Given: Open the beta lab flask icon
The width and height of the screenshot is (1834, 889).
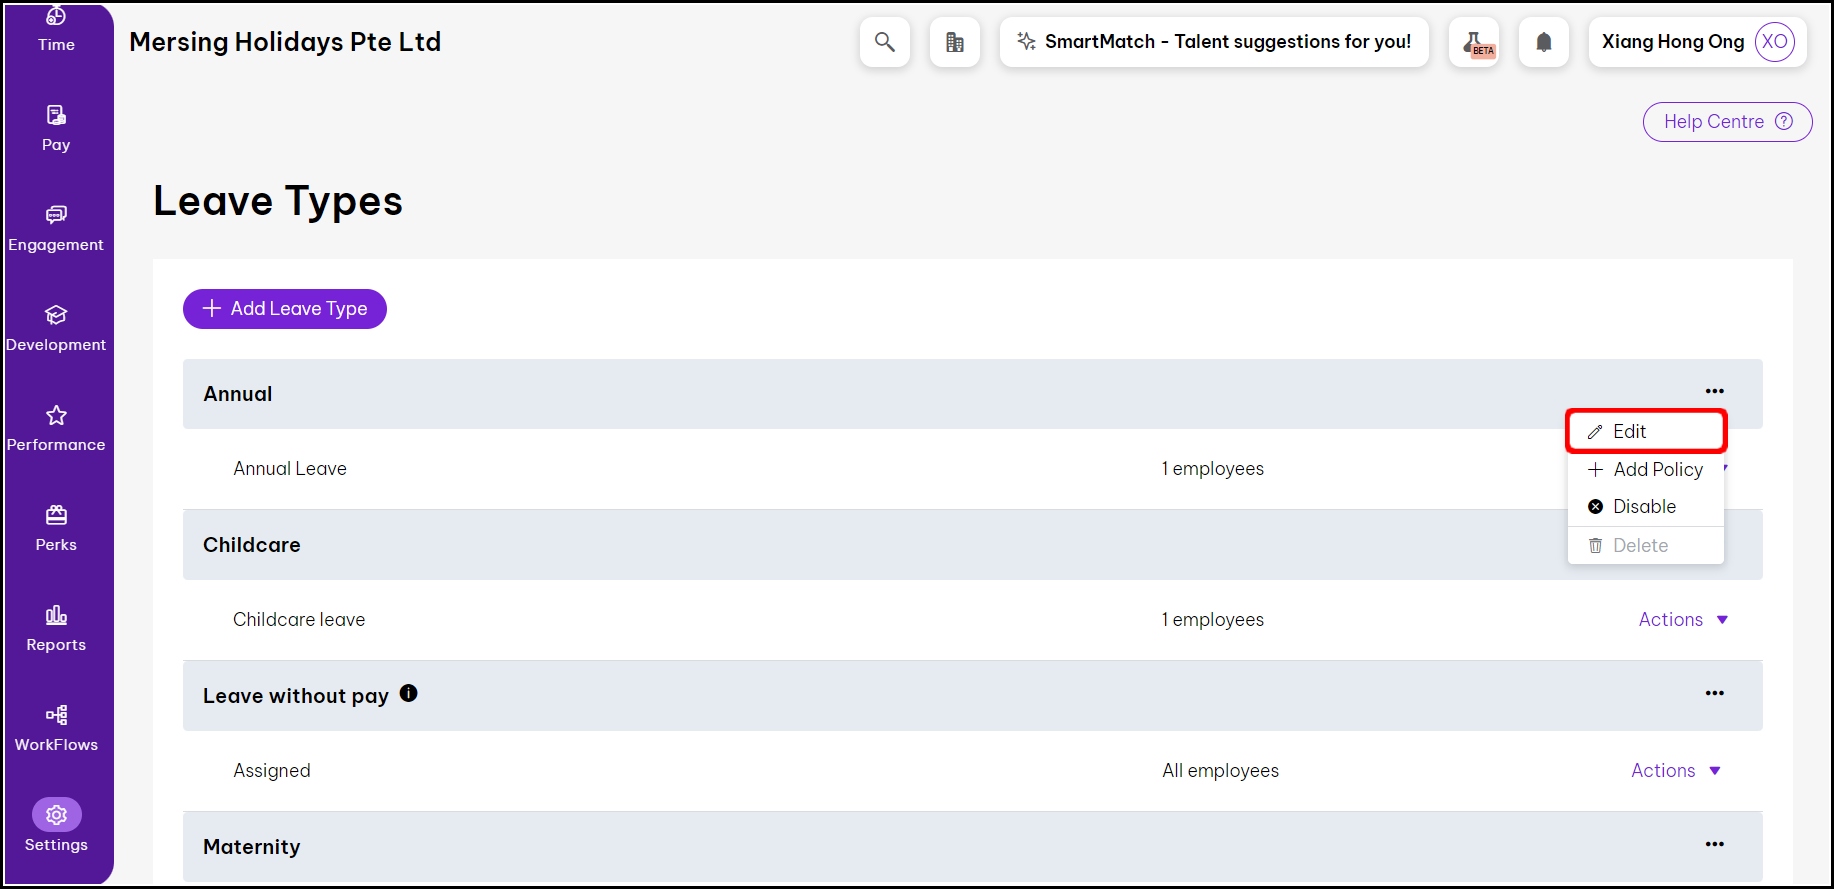Looking at the screenshot, I should (x=1474, y=42).
